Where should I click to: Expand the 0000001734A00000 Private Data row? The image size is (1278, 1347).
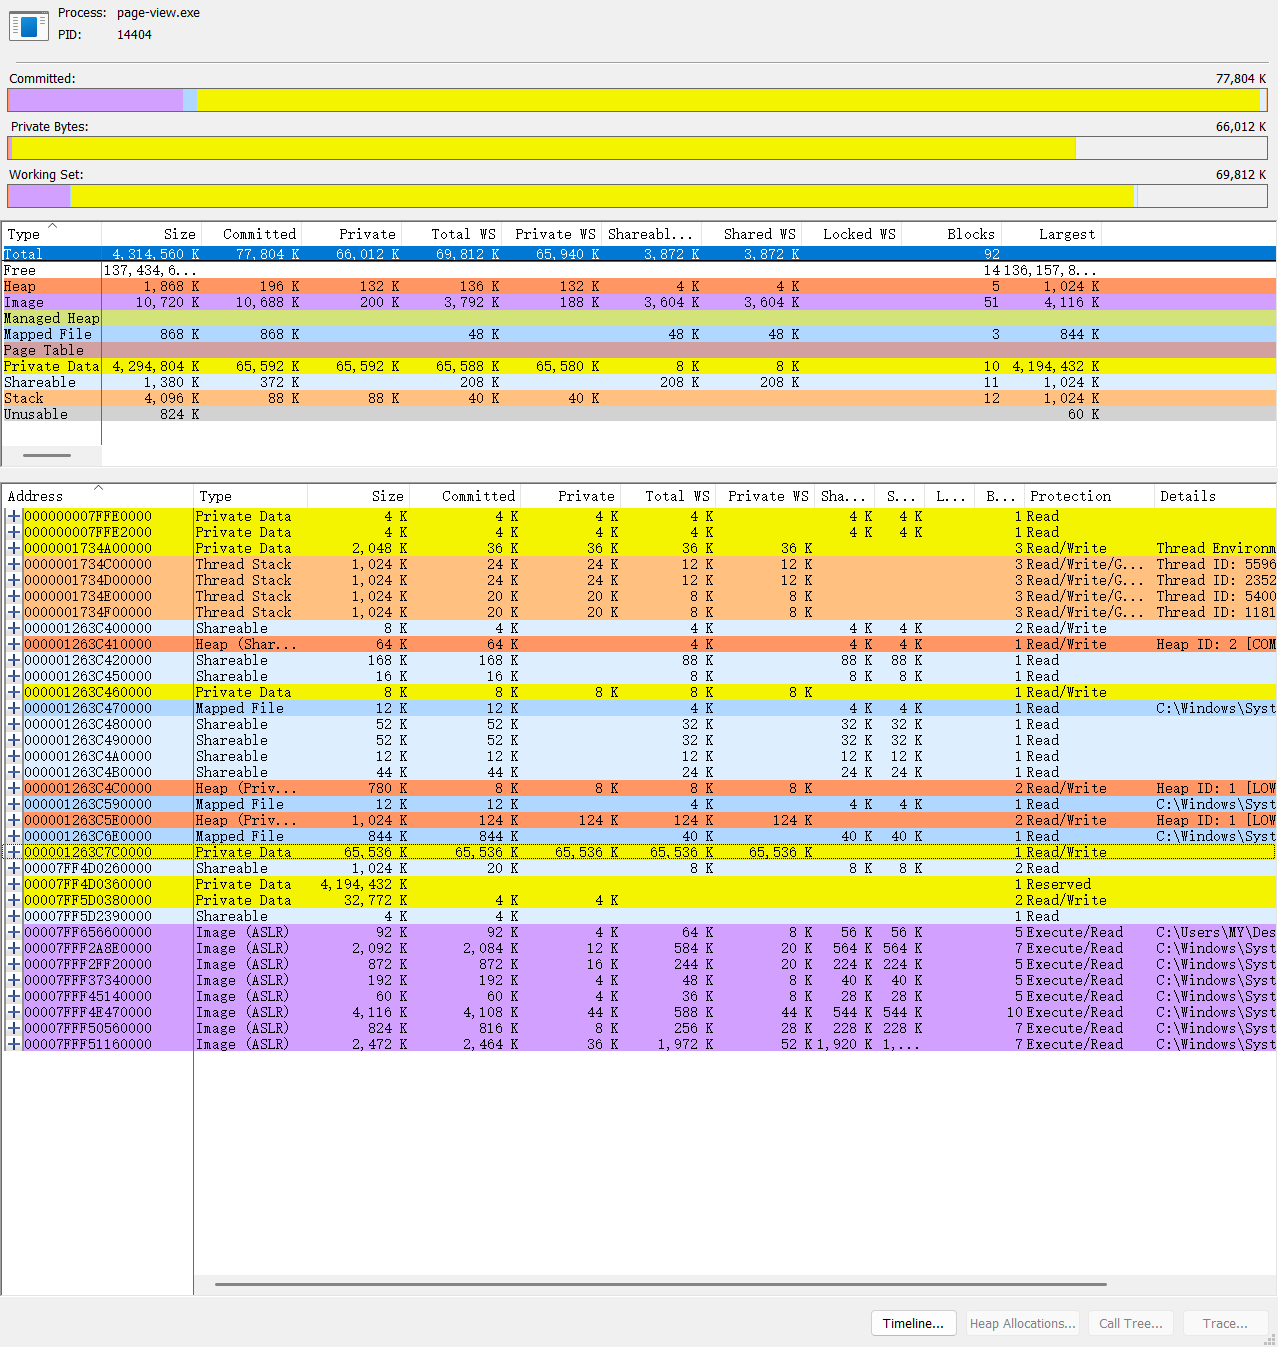(14, 548)
